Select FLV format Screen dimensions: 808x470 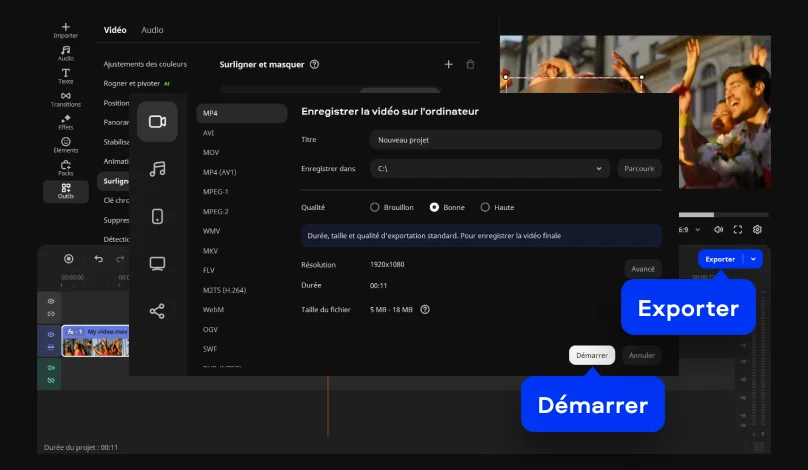click(209, 271)
